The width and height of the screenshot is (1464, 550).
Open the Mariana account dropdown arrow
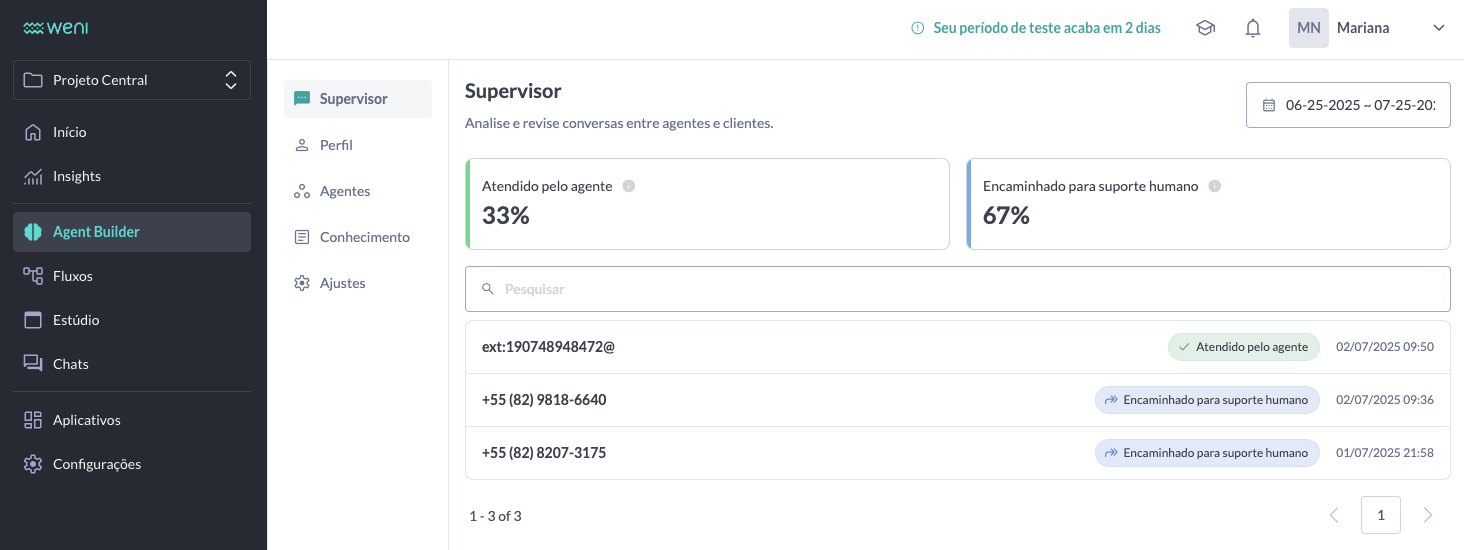pyautogui.click(x=1439, y=28)
